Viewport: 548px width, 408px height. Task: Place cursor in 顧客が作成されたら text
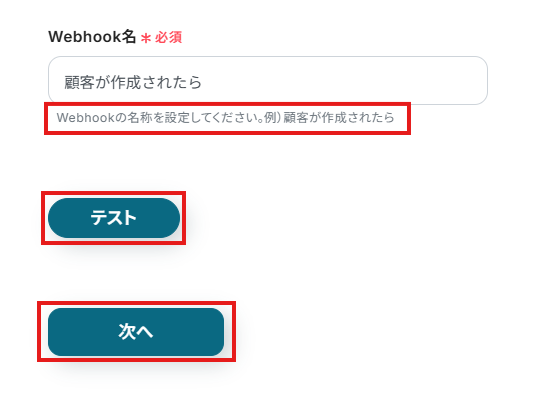(x=133, y=82)
